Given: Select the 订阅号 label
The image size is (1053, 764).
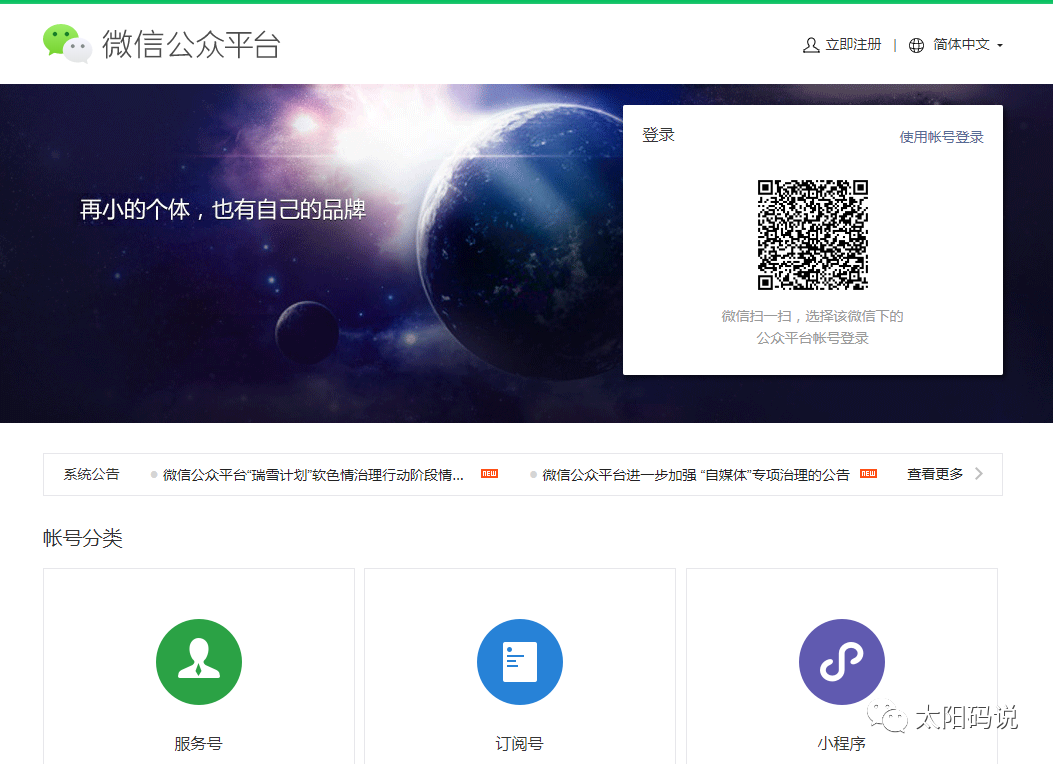Looking at the screenshot, I should [x=519, y=743].
